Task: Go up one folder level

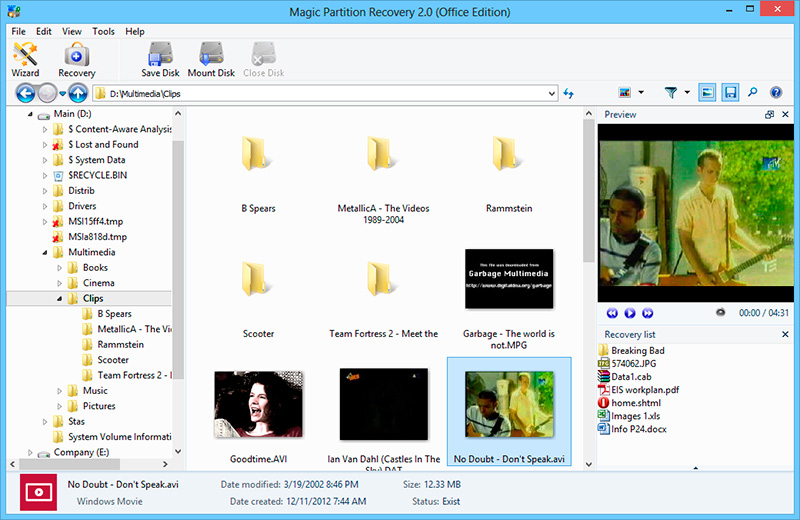Action: (78, 93)
